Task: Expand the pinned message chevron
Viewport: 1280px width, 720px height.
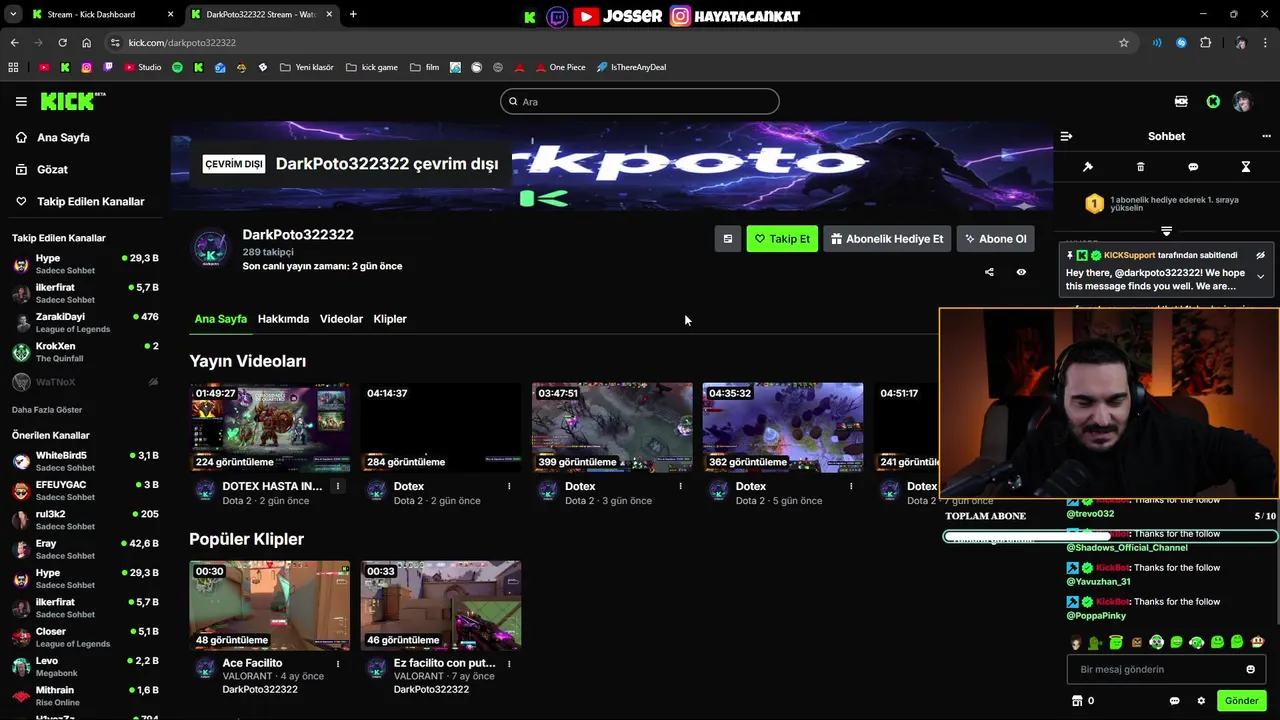Action: click(1261, 277)
